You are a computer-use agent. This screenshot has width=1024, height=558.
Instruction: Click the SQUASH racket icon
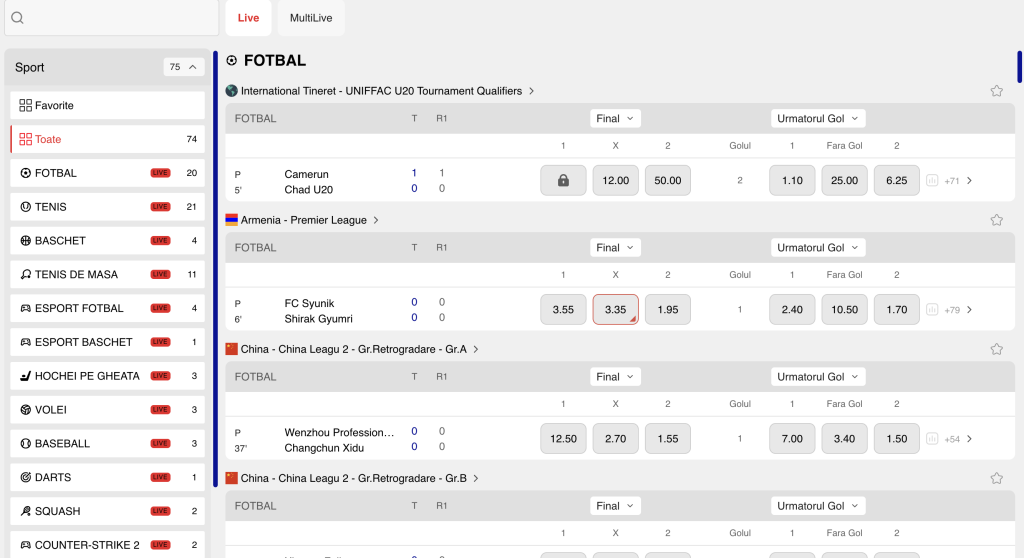(x=25, y=511)
